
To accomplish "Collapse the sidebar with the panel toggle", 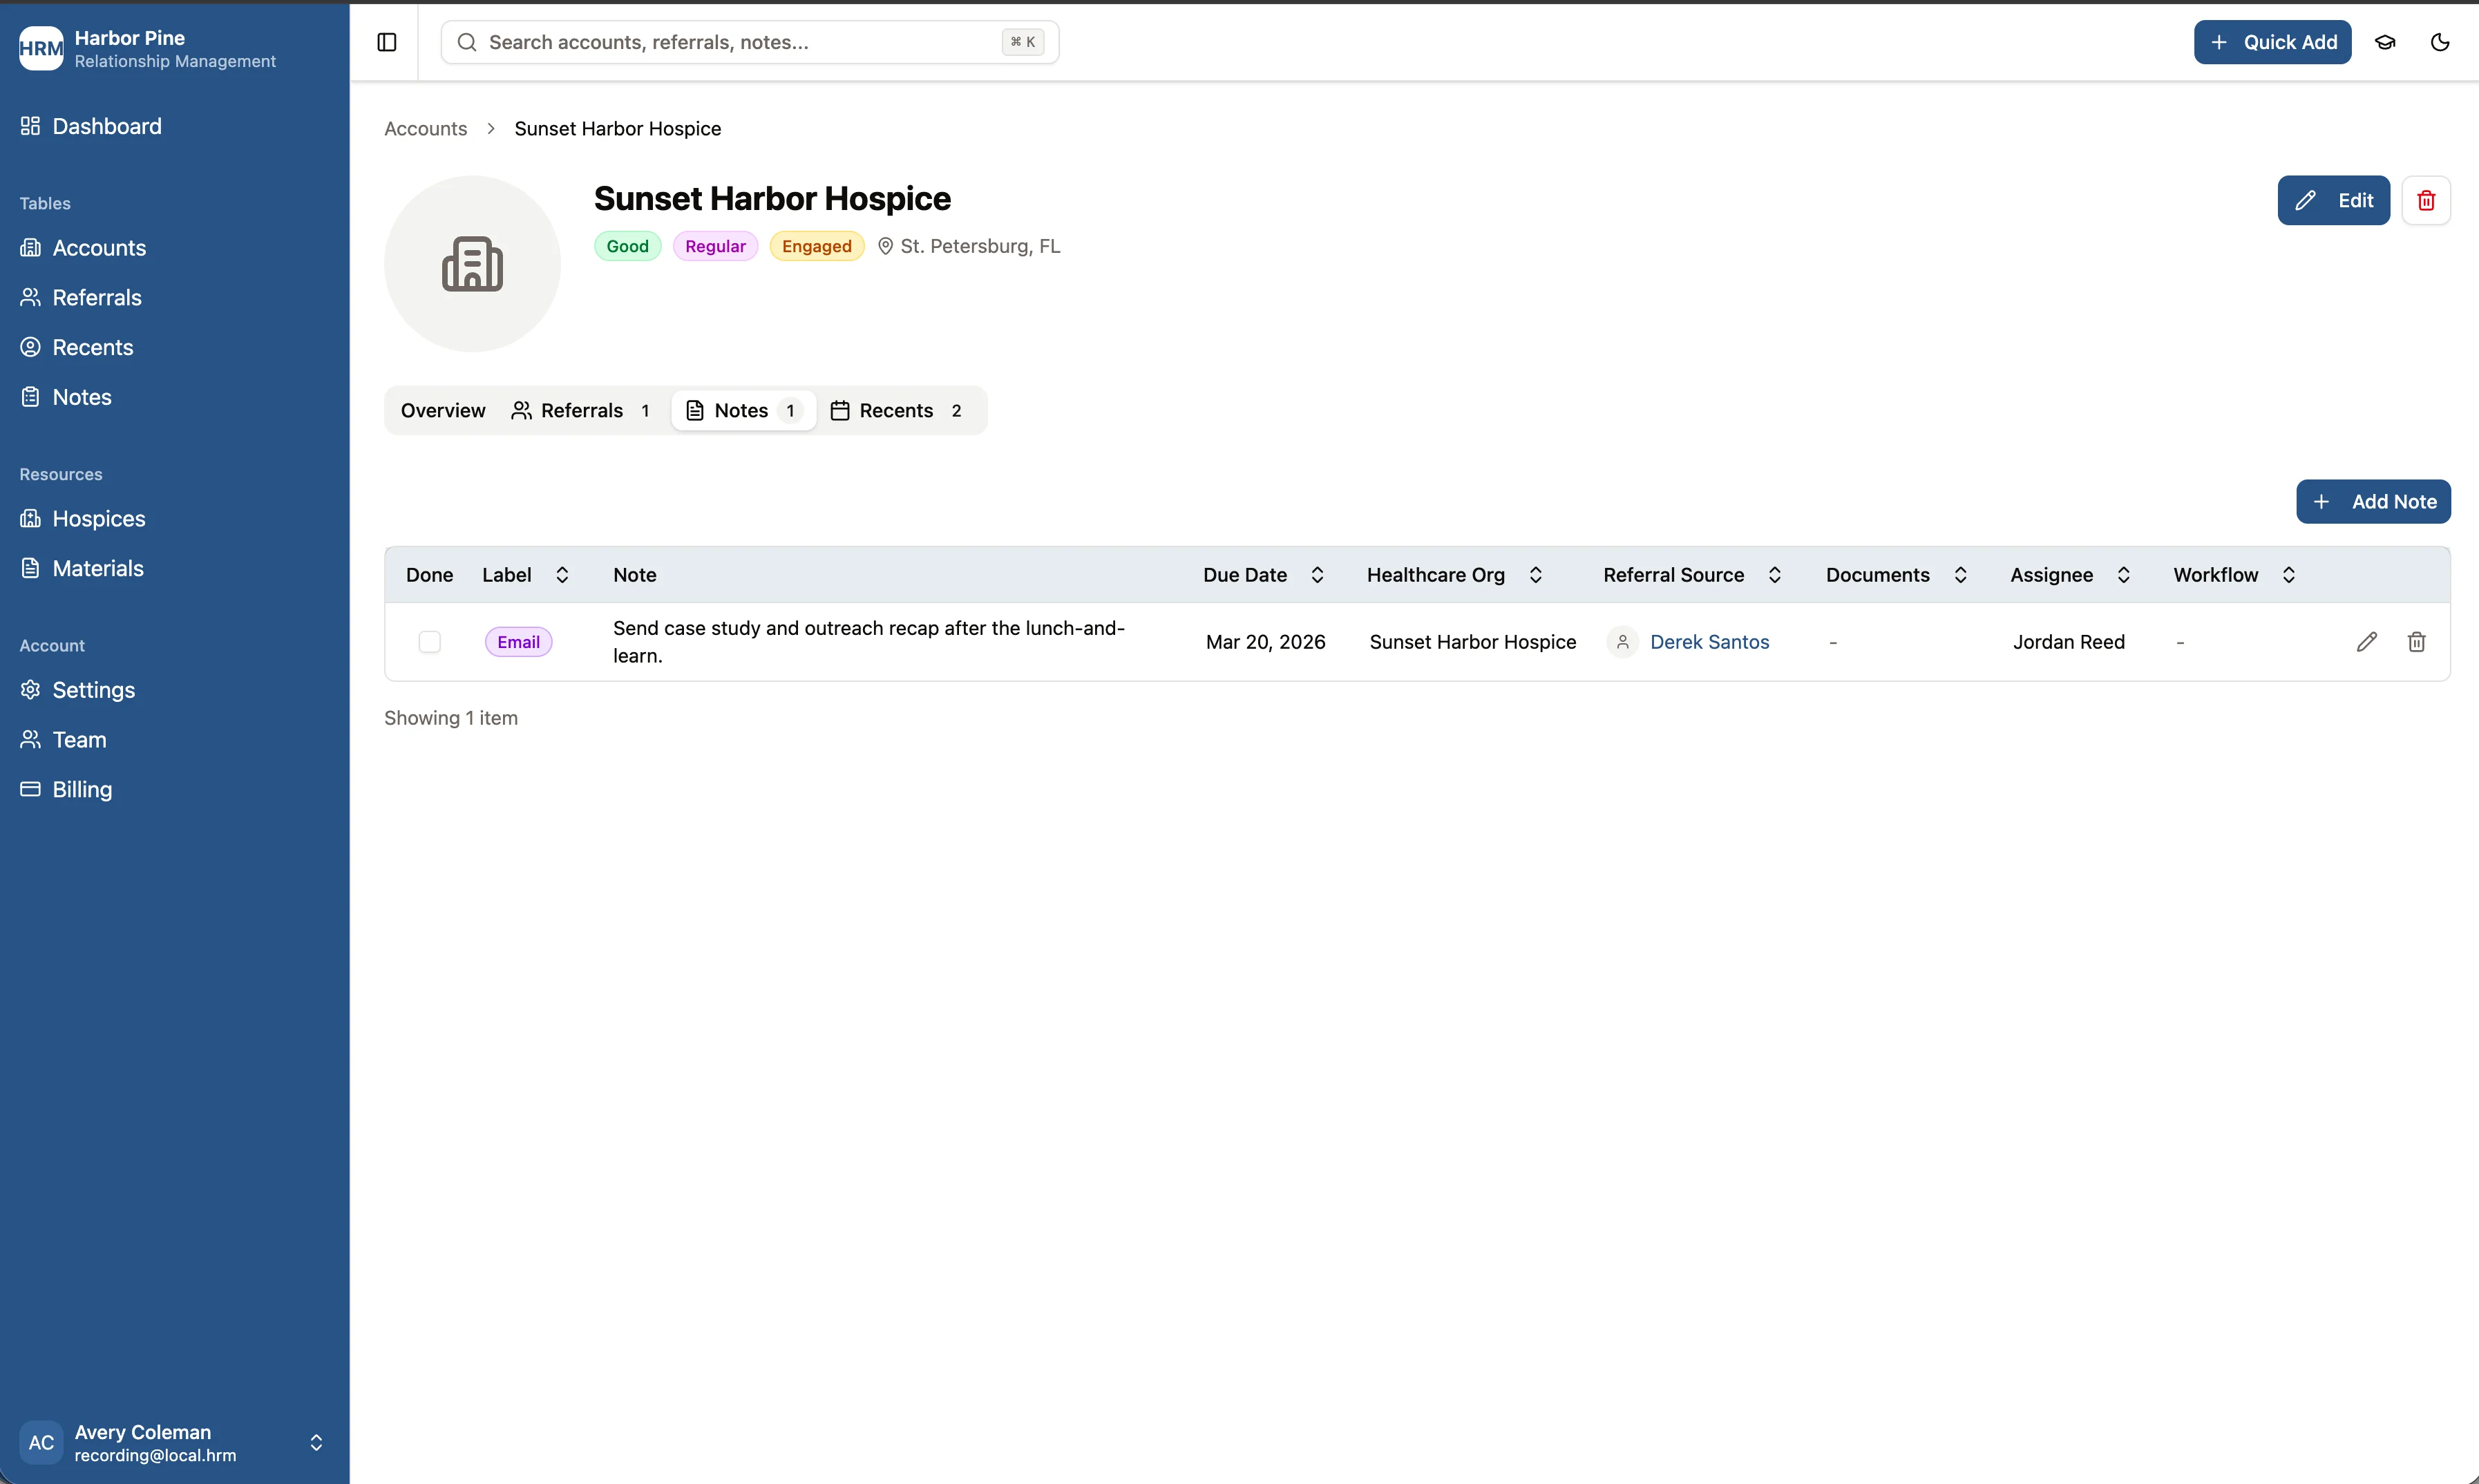I will click(x=386, y=42).
